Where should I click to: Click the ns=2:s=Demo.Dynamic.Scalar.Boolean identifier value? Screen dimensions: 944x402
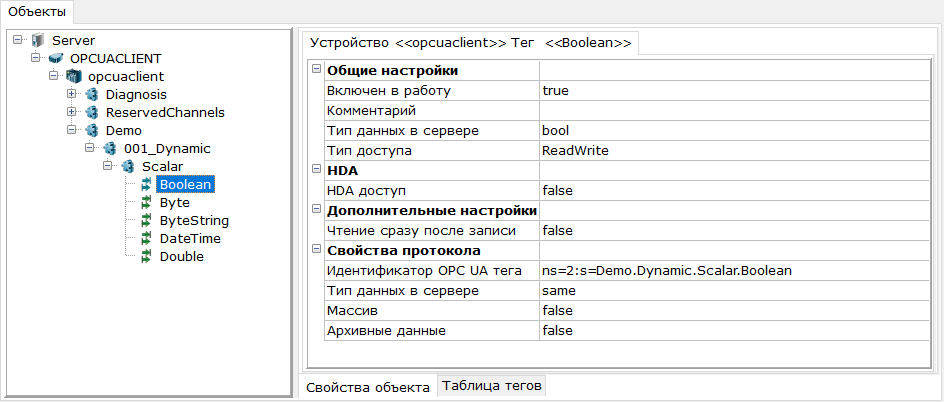click(x=734, y=271)
